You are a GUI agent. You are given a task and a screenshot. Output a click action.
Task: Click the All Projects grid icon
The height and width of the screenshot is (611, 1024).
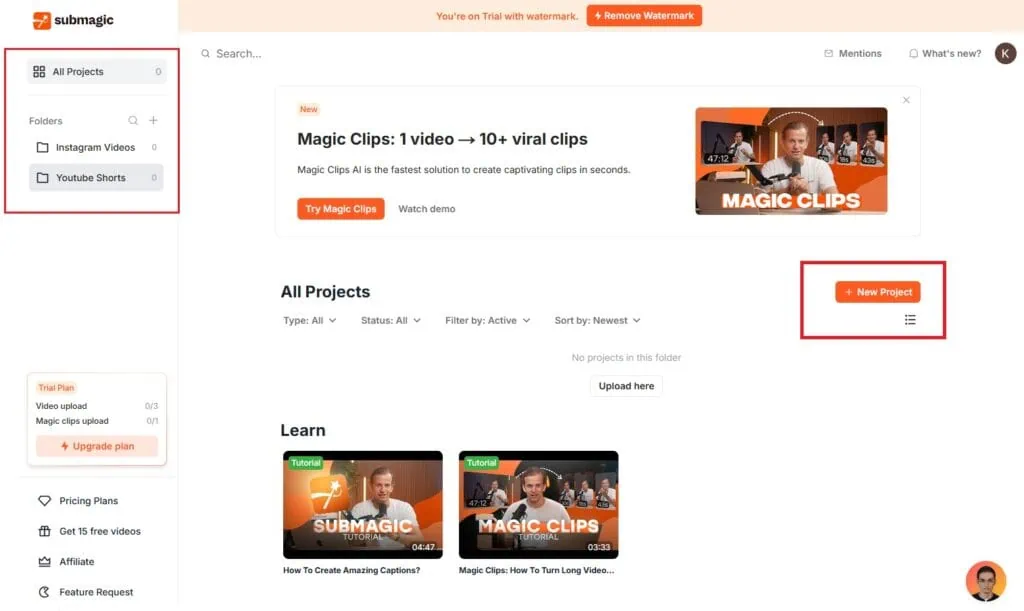coord(39,72)
